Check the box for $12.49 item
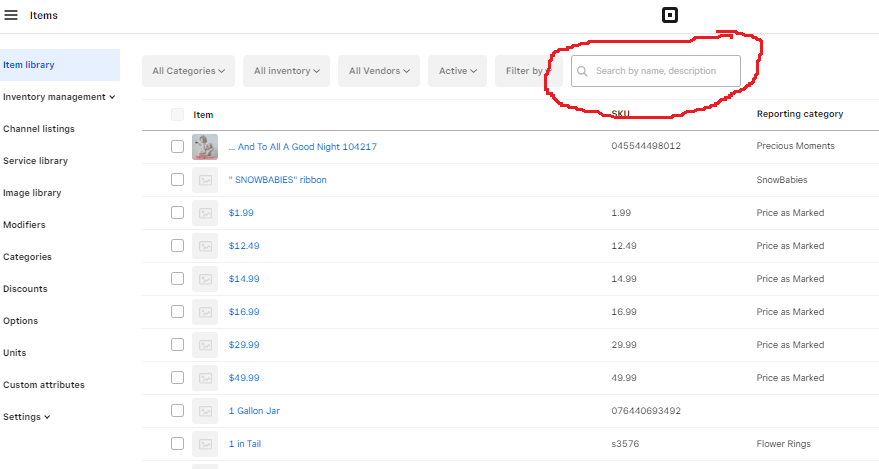Image resolution: width=879 pixels, height=469 pixels. (177, 246)
